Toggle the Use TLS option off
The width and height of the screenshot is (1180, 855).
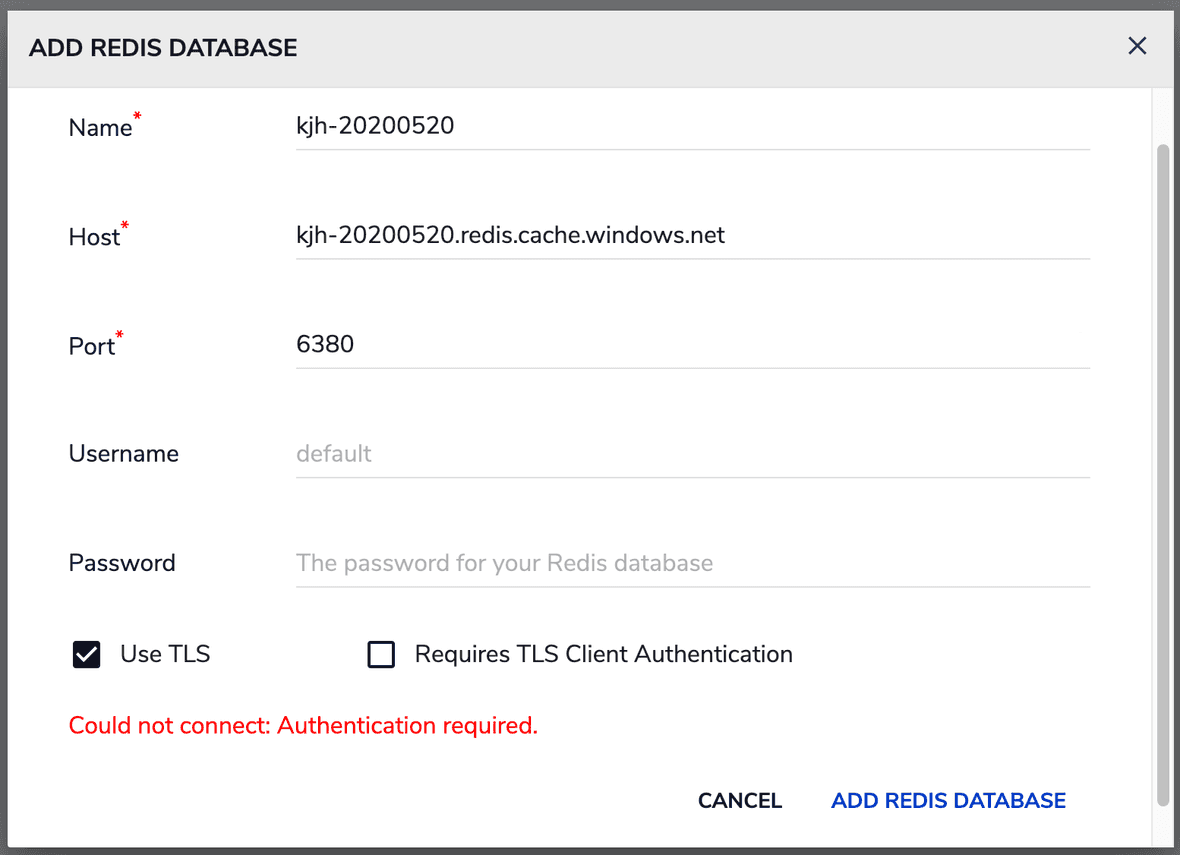coord(86,653)
